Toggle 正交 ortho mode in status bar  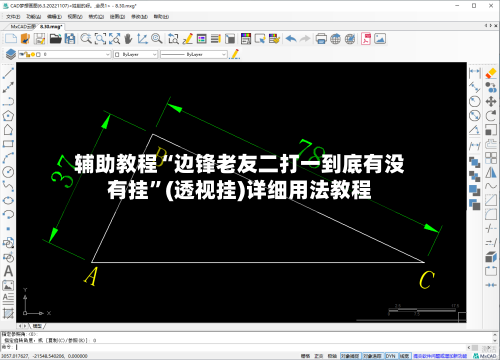(319, 356)
